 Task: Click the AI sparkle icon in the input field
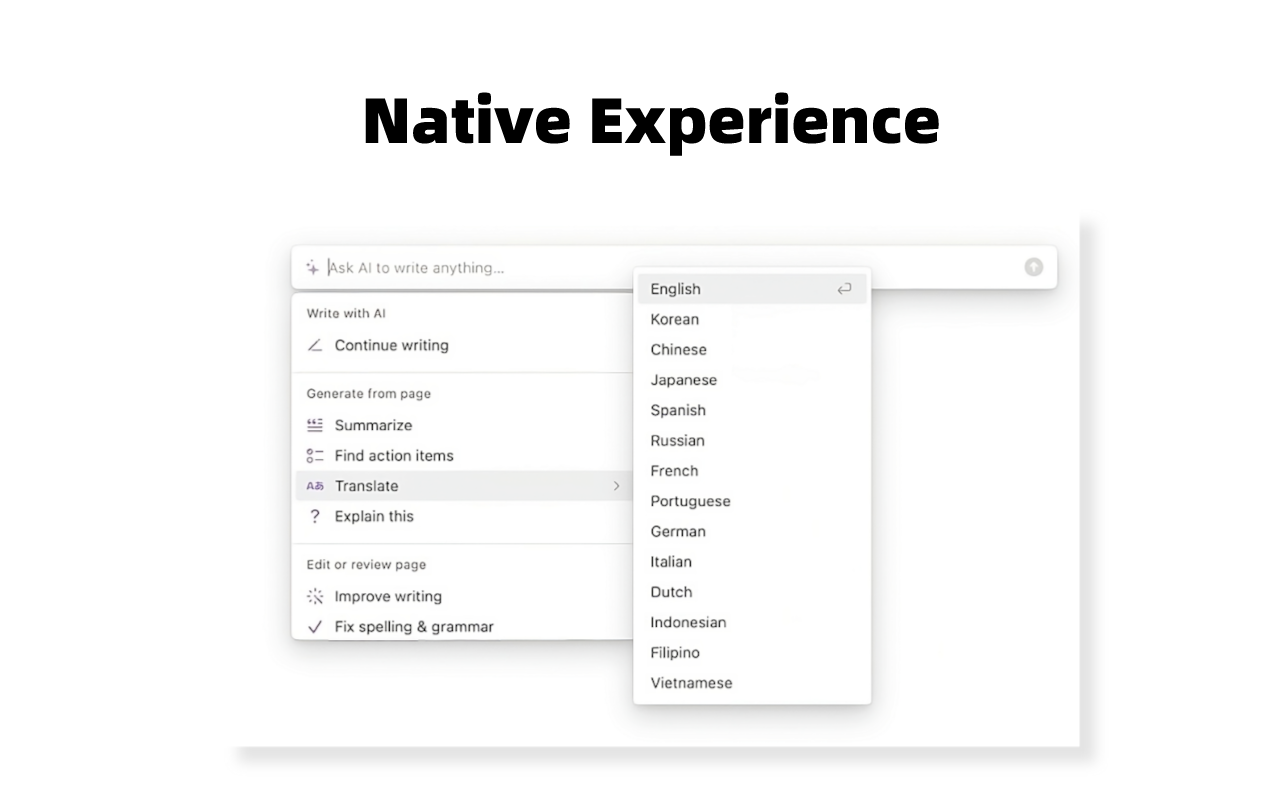312,267
